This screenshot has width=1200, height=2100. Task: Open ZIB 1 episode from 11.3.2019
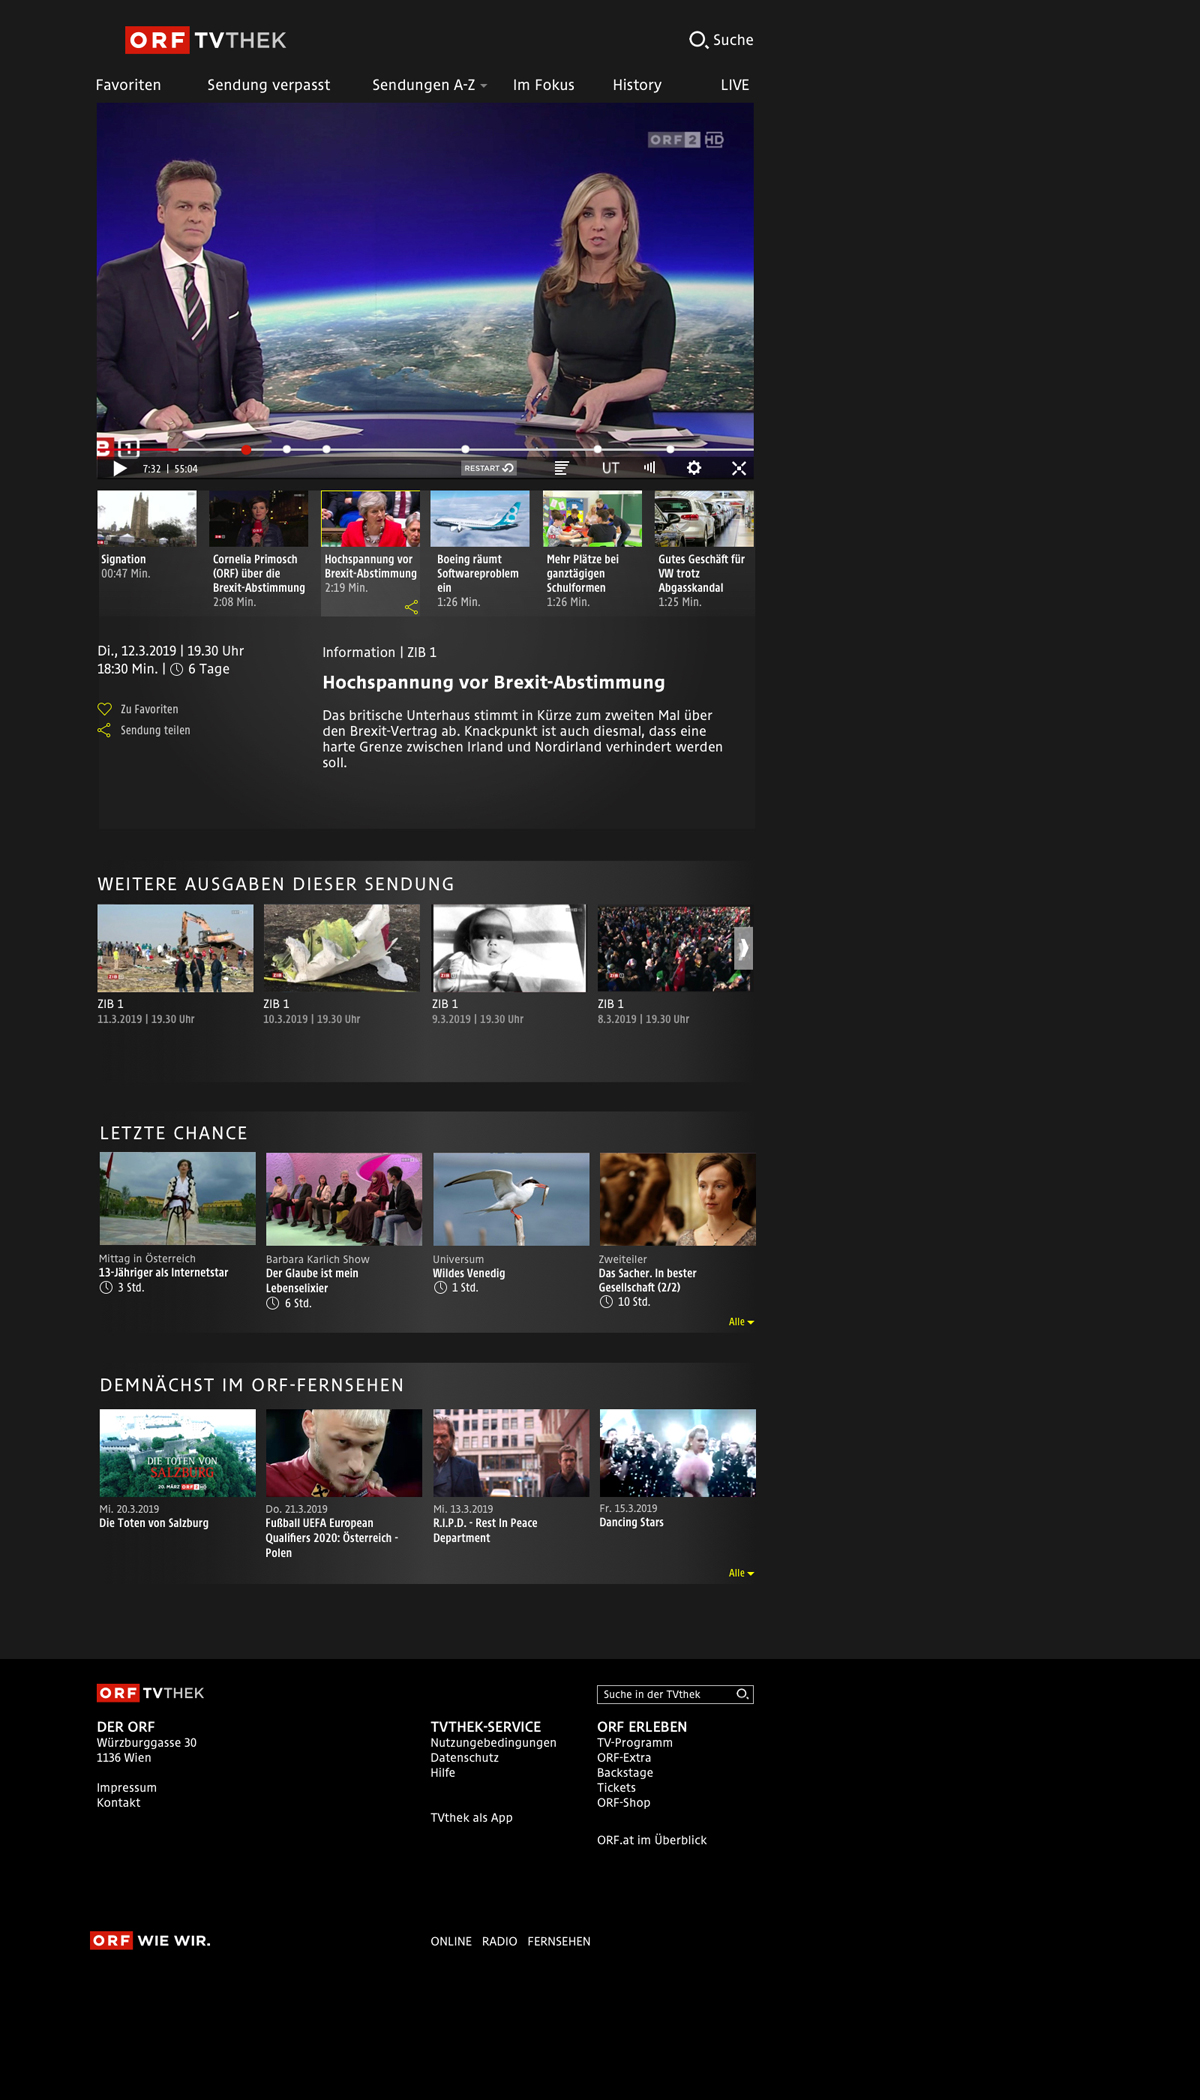[x=175, y=948]
